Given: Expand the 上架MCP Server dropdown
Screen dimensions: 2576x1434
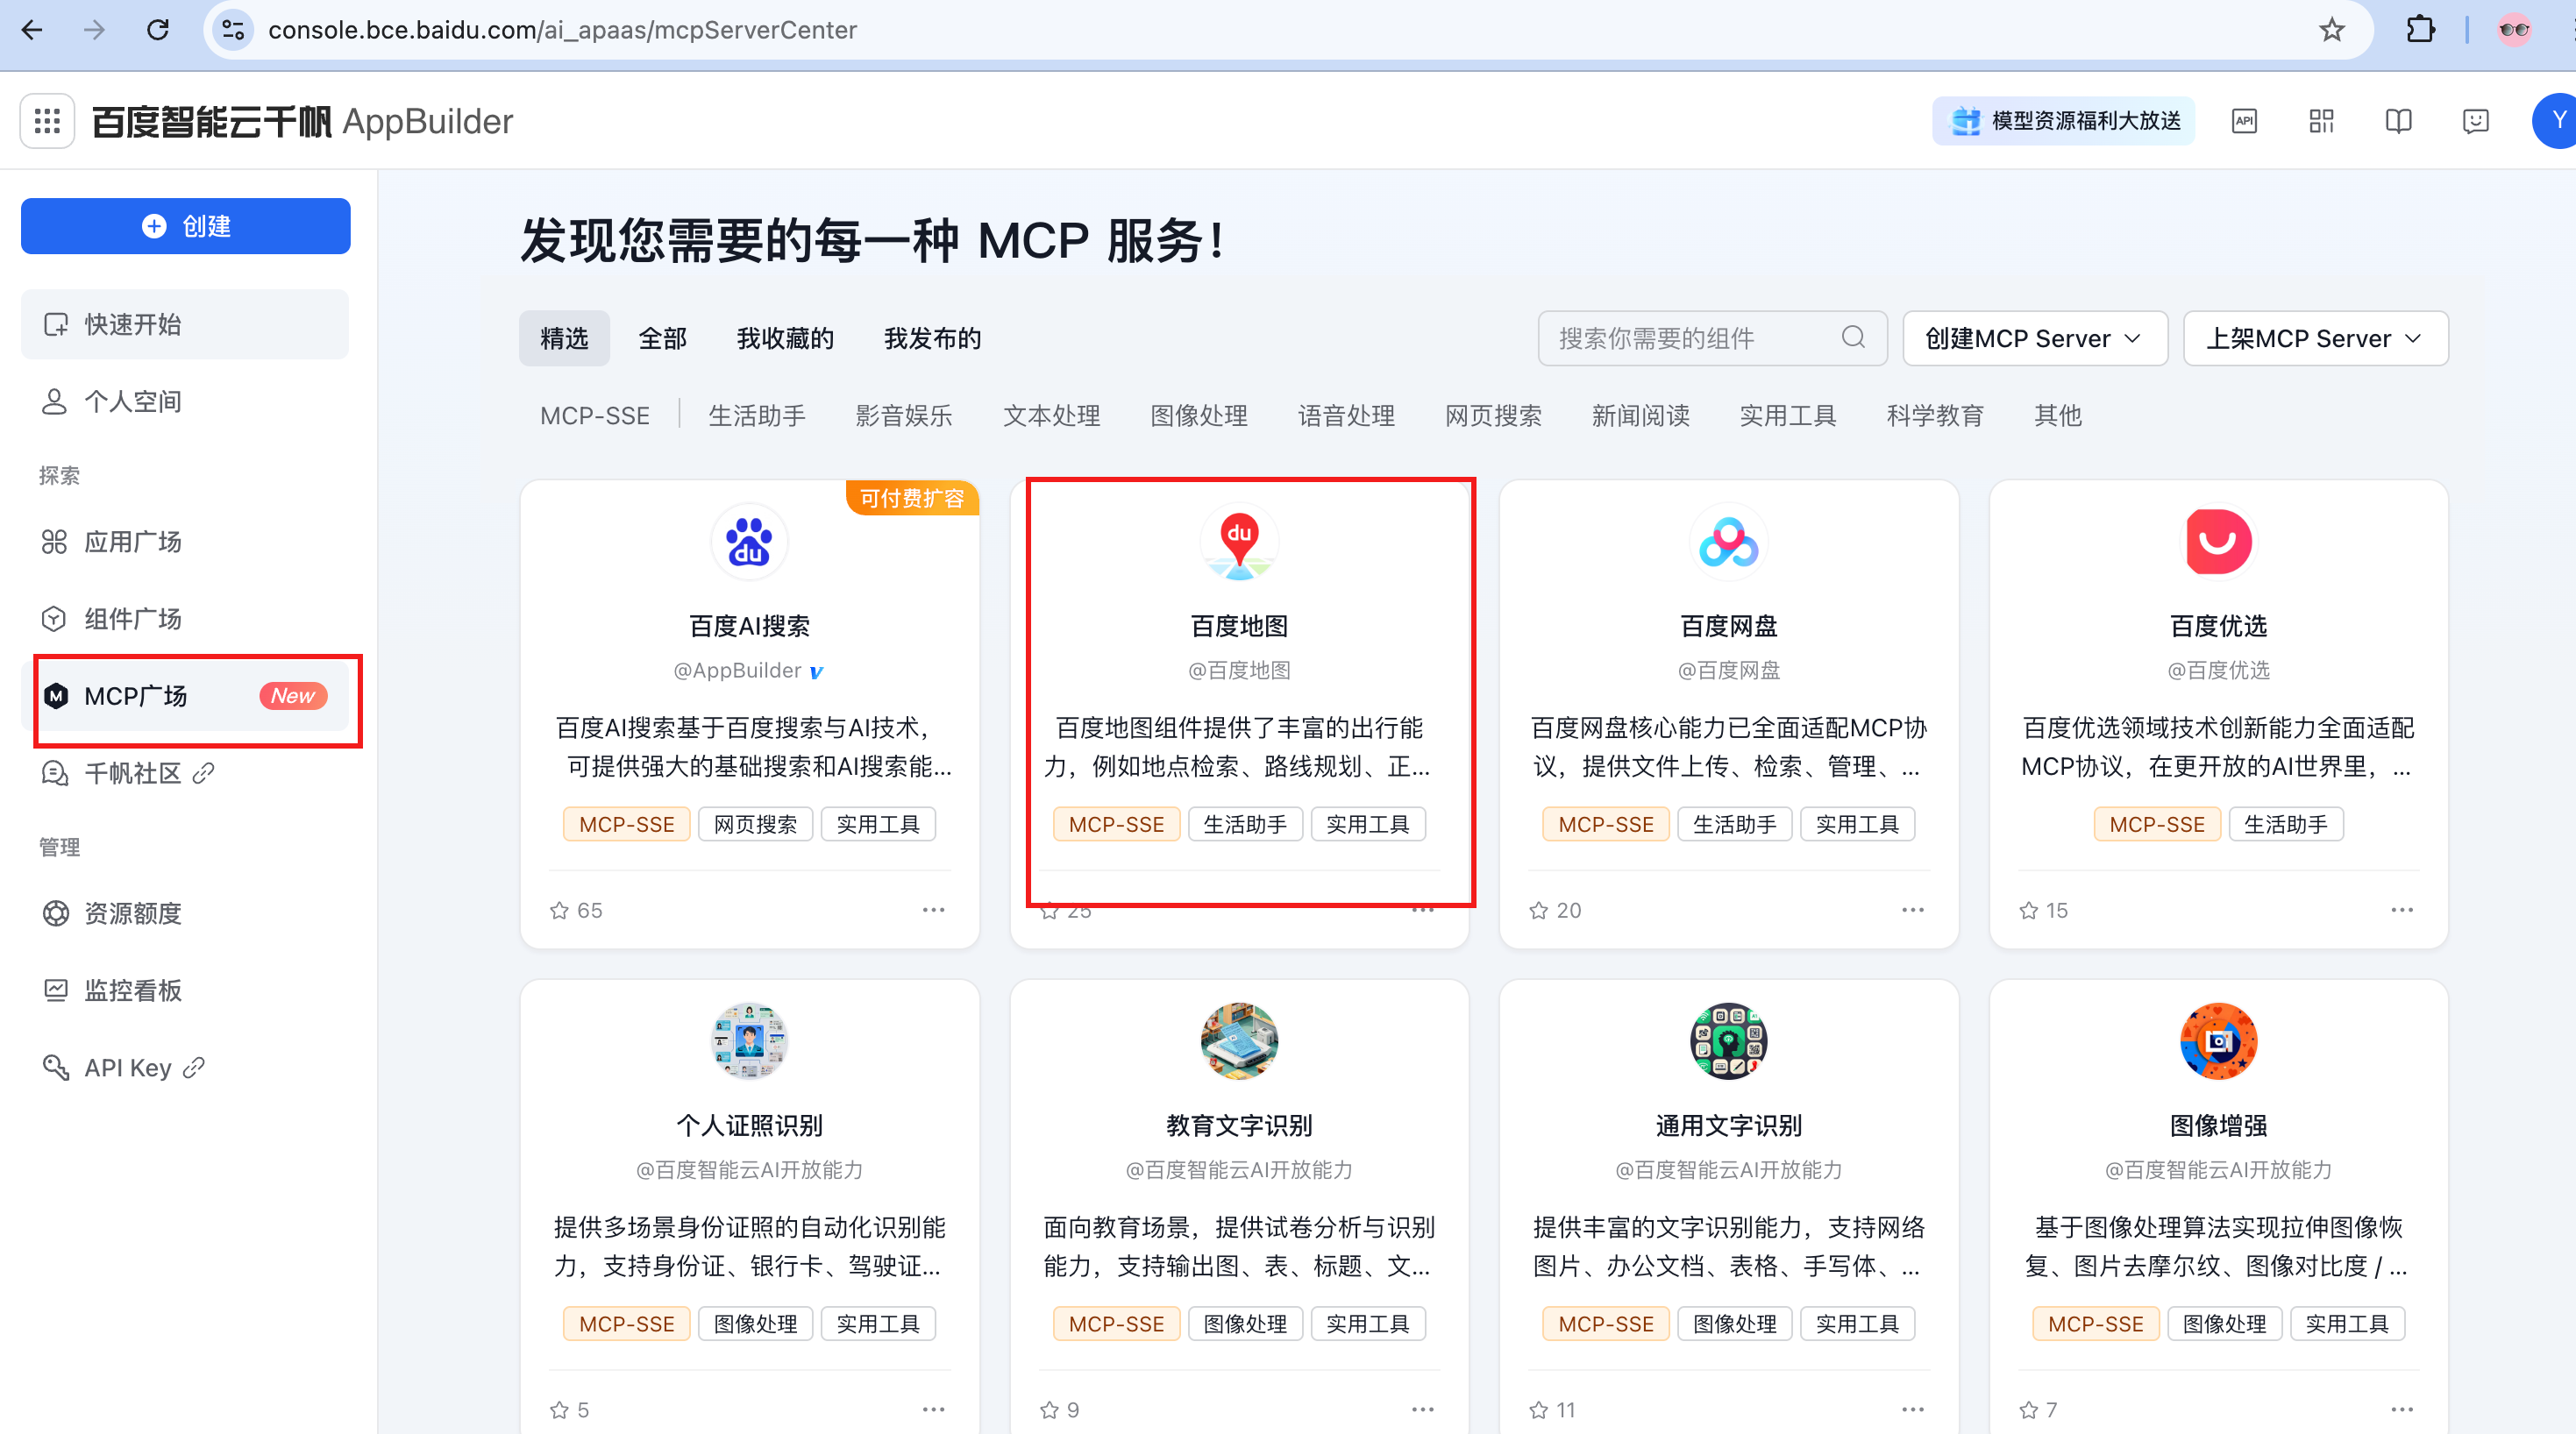Looking at the screenshot, I should (x=2314, y=338).
